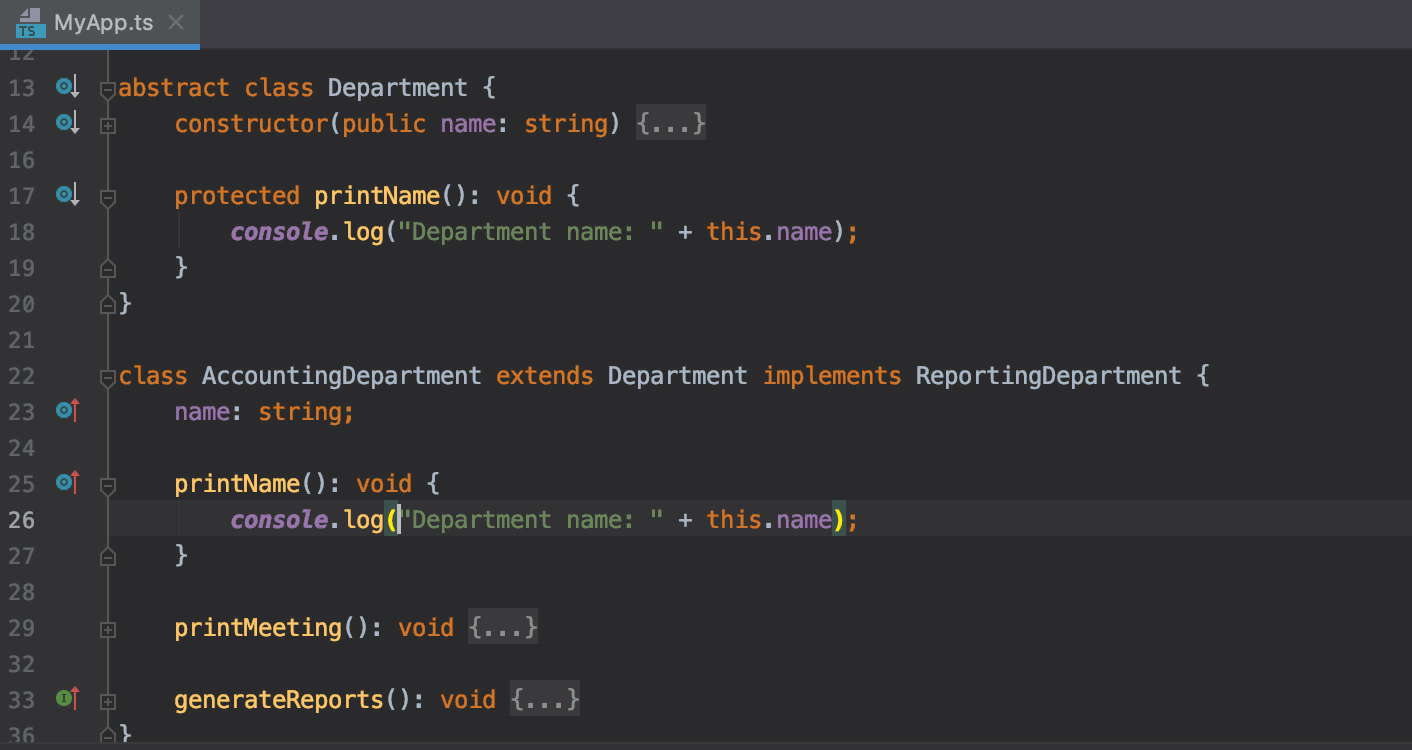Expand the folded constructor body using the plus box
This screenshot has width=1412, height=750.
click(107, 124)
